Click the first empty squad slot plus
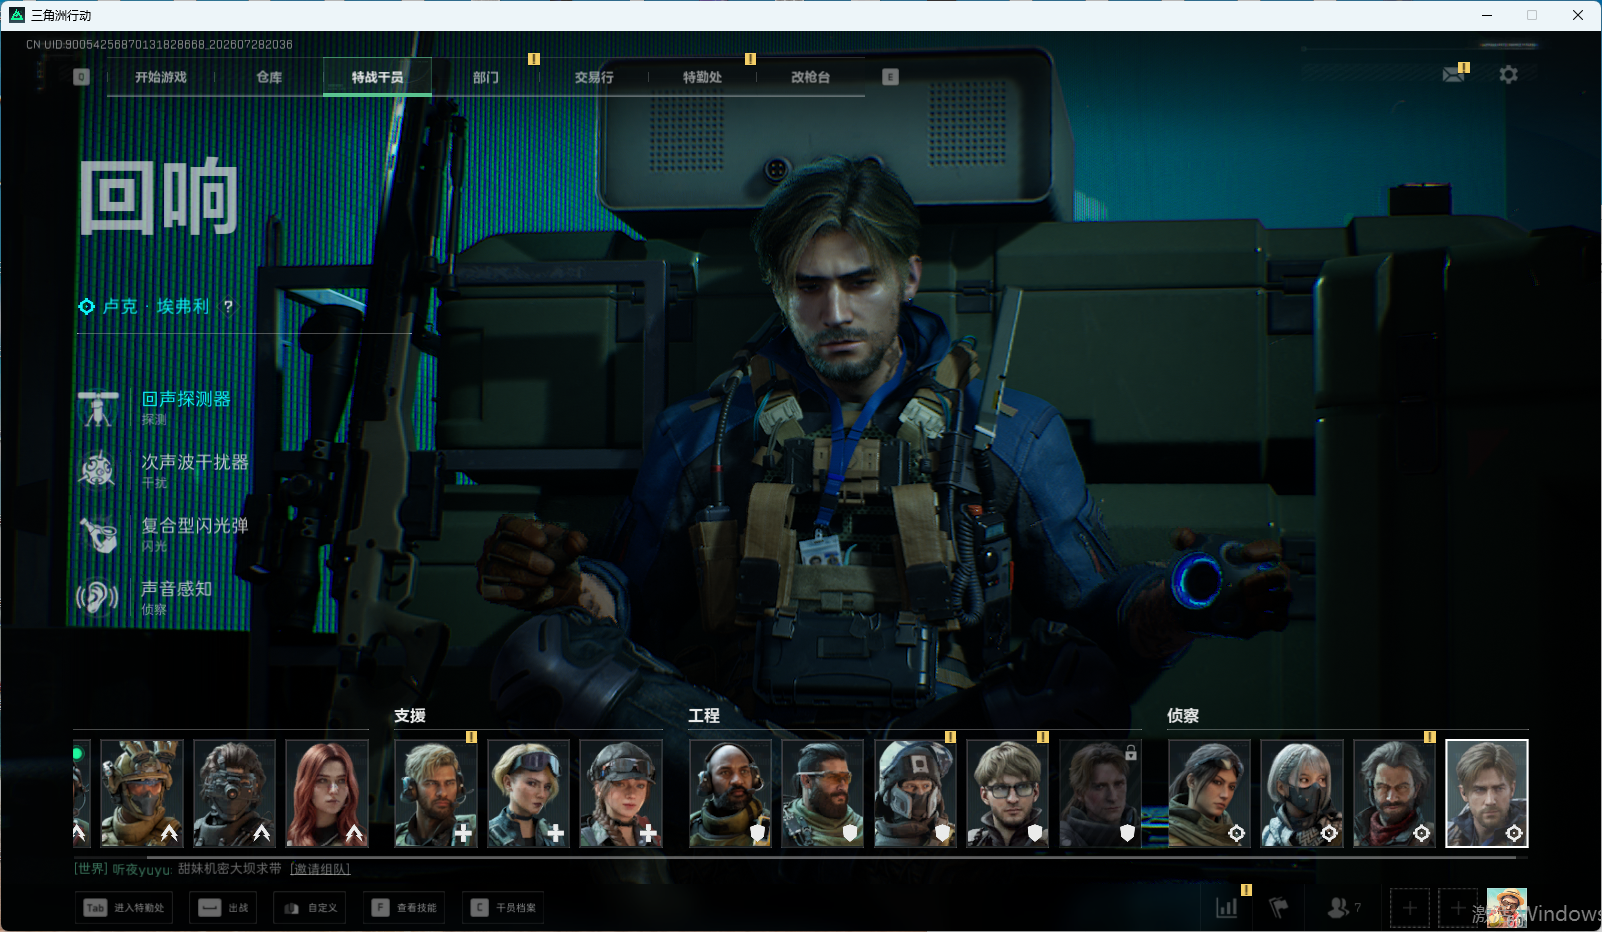This screenshot has width=1602, height=932. point(1410,908)
